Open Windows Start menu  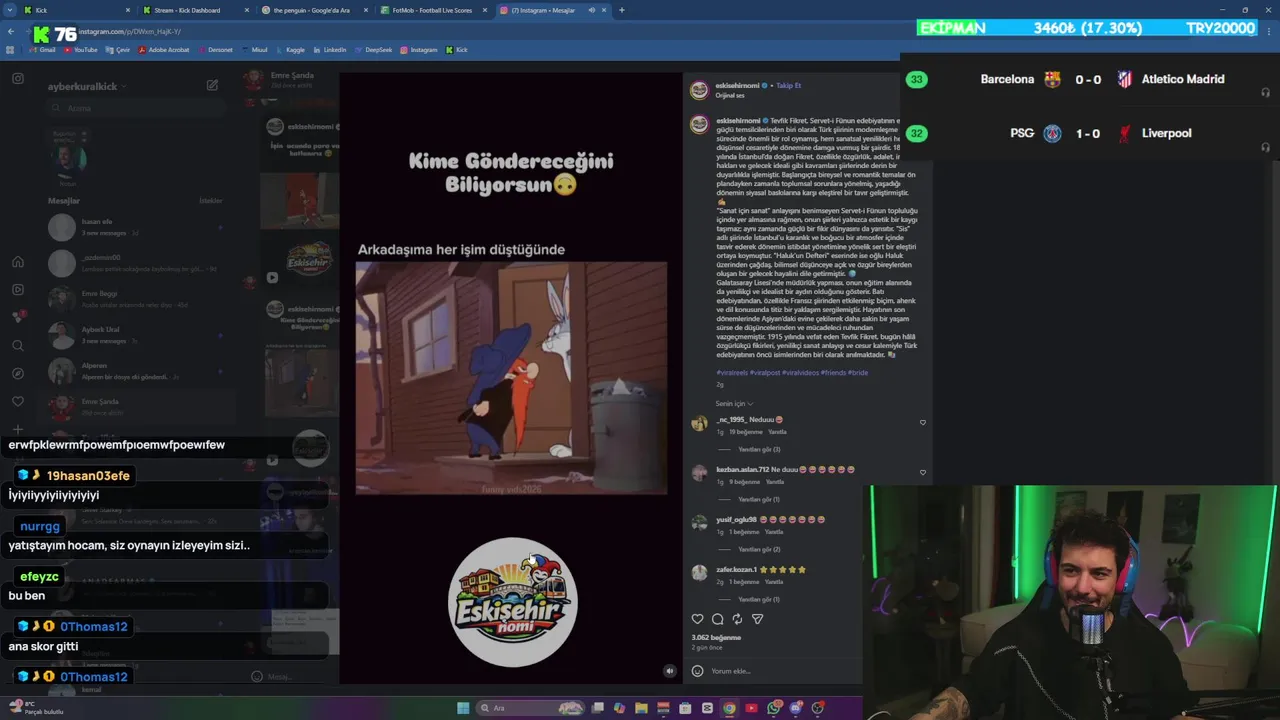(x=463, y=708)
